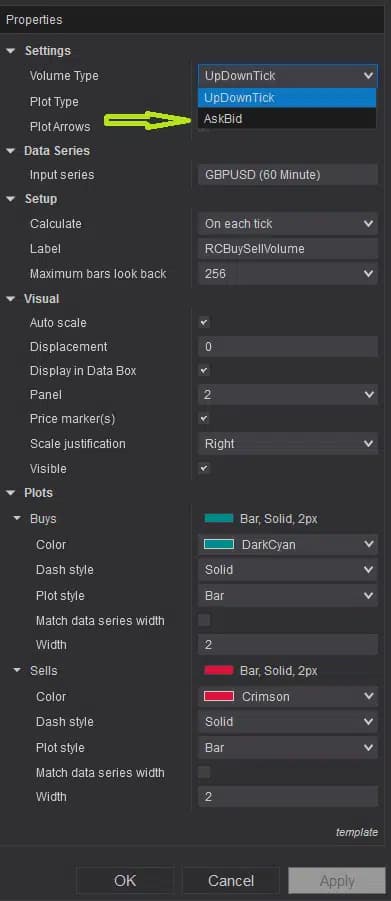Image resolution: width=391 pixels, height=901 pixels.
Task: Open the Crimson color picker for Sells
Action: point(288,696)
